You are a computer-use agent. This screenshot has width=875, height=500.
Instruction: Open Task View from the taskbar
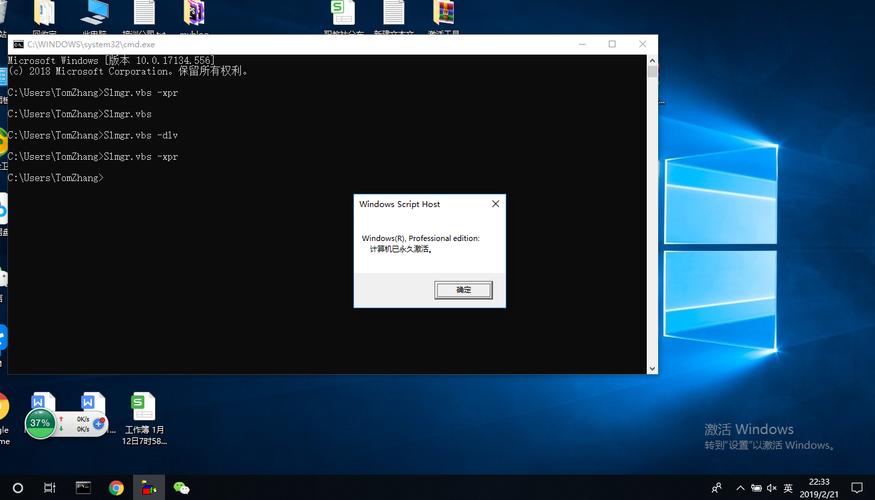(50, 488)
